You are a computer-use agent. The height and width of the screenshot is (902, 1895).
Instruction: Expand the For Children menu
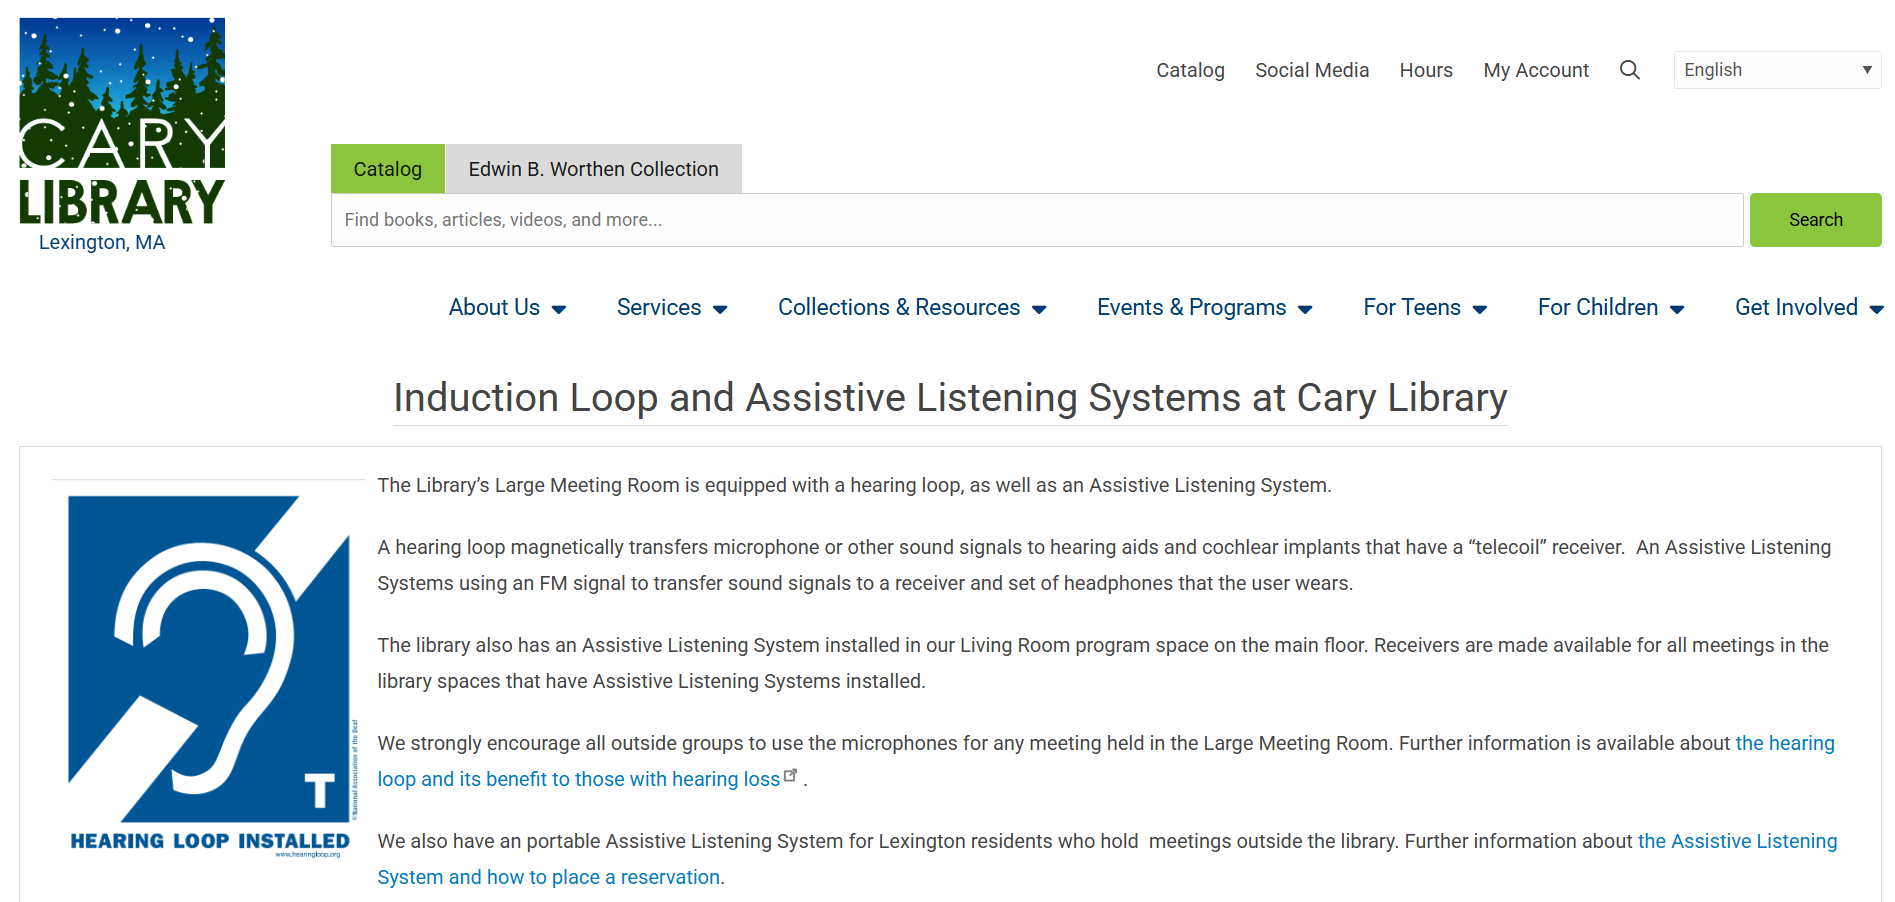pos(1610,308)
